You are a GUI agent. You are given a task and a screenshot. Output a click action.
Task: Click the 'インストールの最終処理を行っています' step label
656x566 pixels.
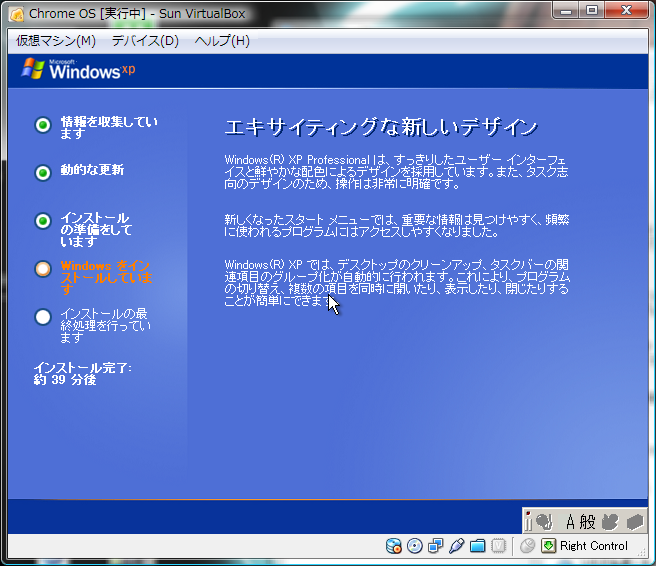coord(105,325)
